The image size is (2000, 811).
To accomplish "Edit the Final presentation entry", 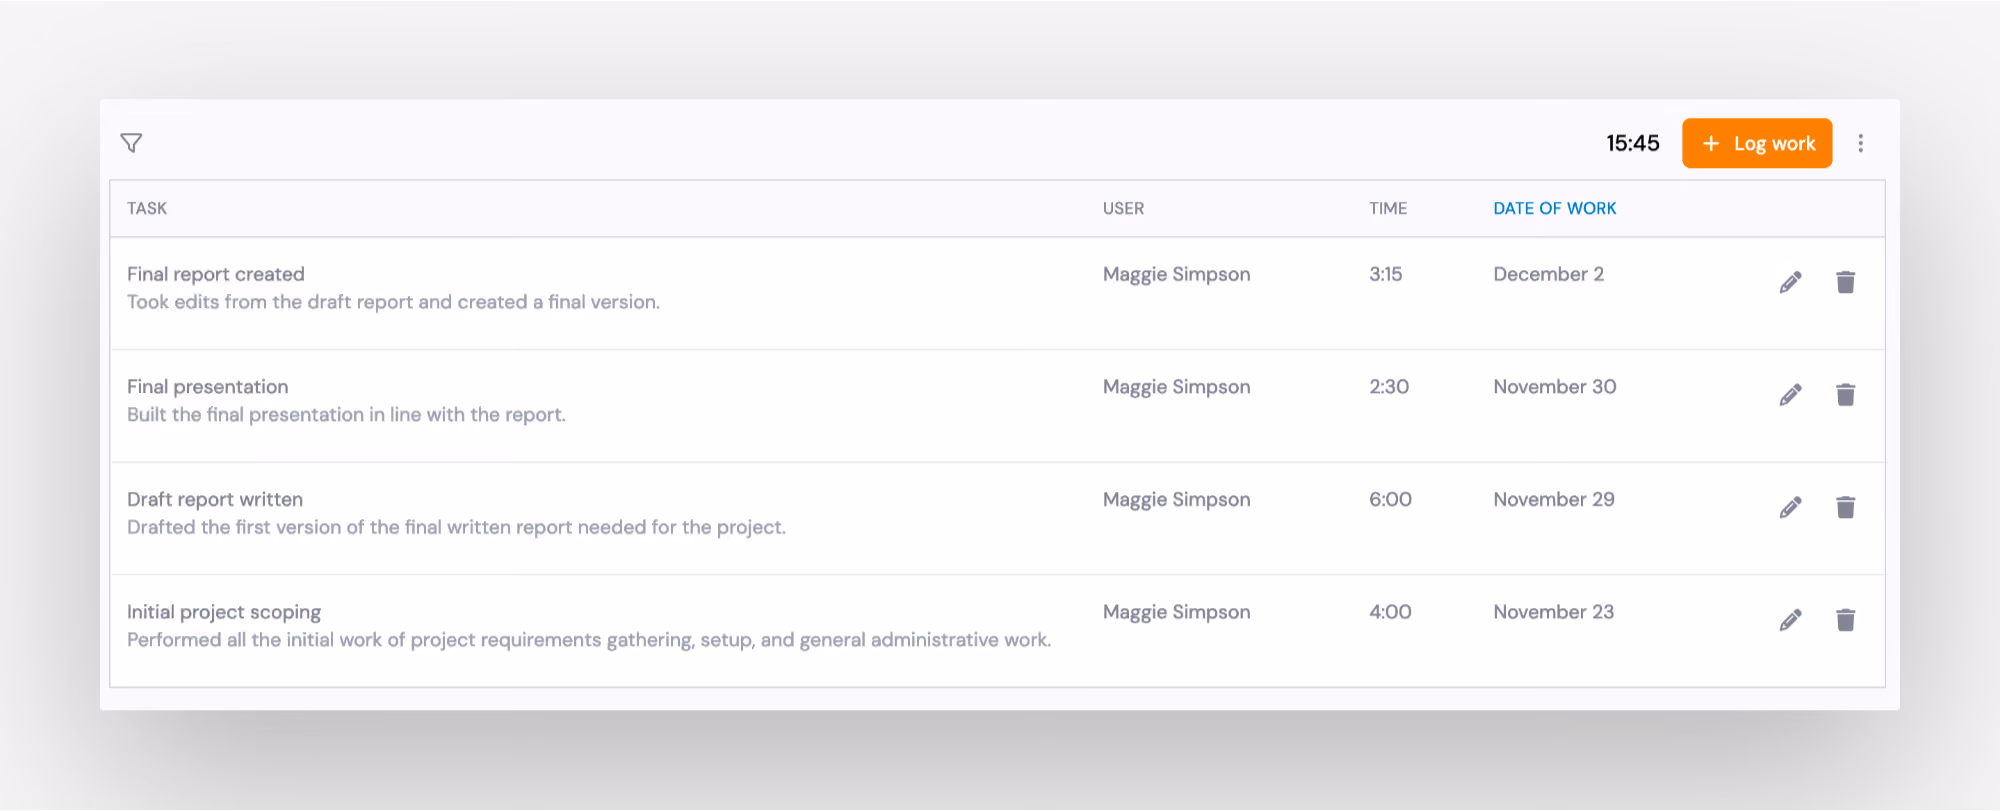I will click(1791, 395).
